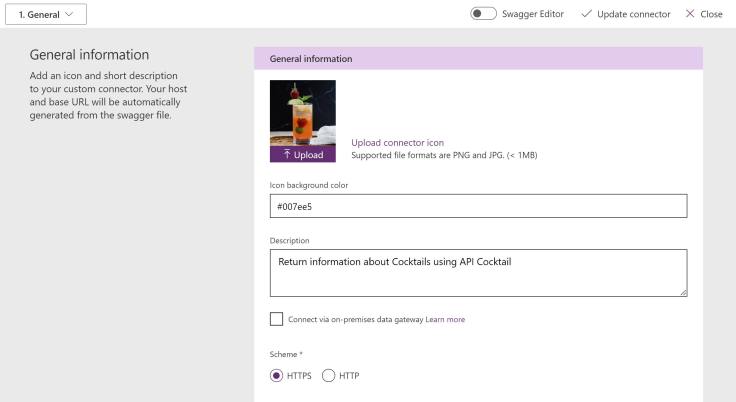Click into the Description text area
The height and width of the screenshot is (402, 736).
pyautogui.click(x=478, y=272)
